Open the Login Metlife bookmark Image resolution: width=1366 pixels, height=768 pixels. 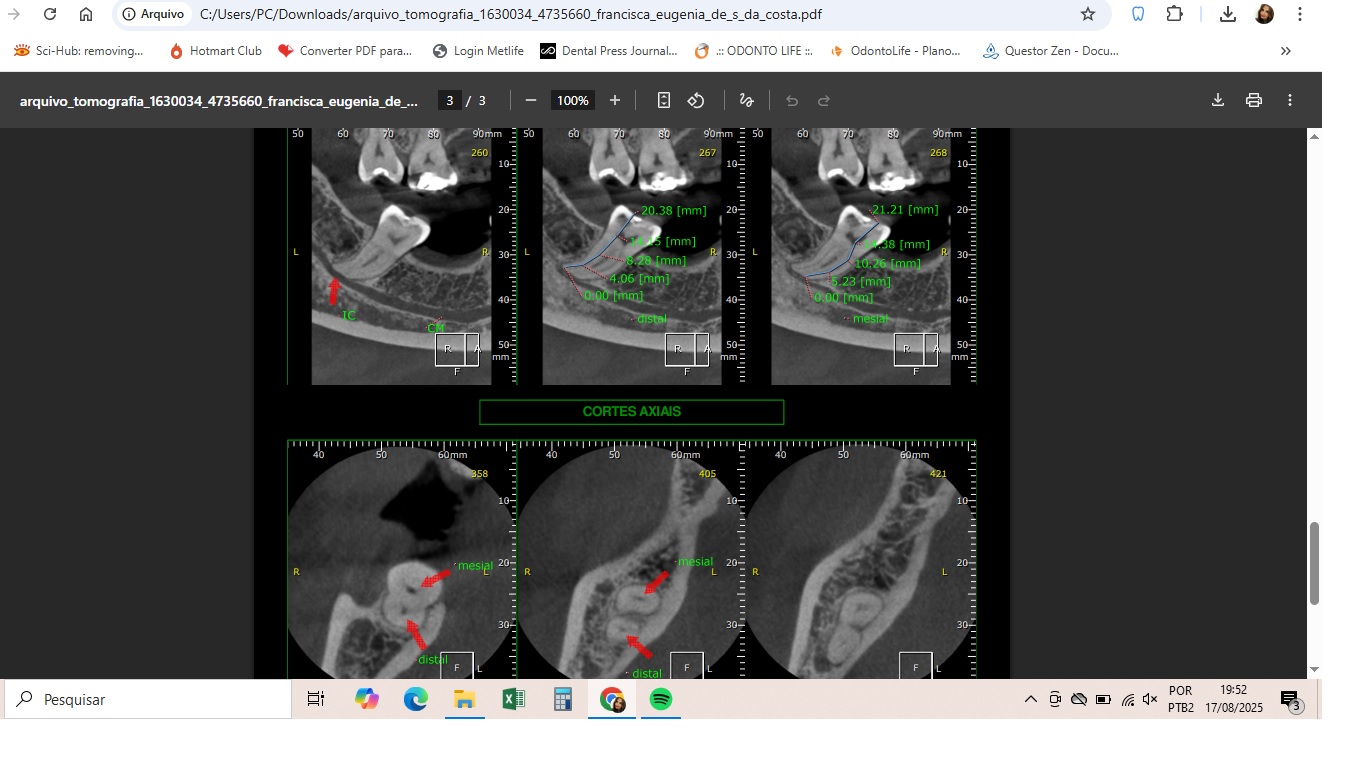(478, 51)
